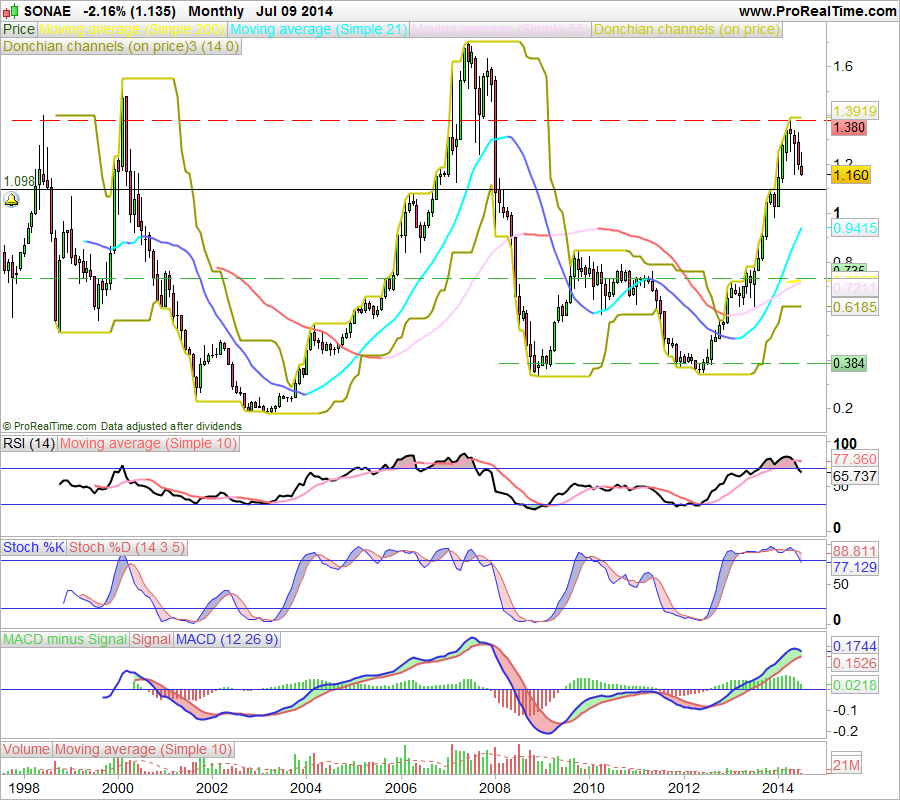Screen dimensions: 900x800
Task: Click the Monthly timeframe label
Action: click(x=216, y=11)
